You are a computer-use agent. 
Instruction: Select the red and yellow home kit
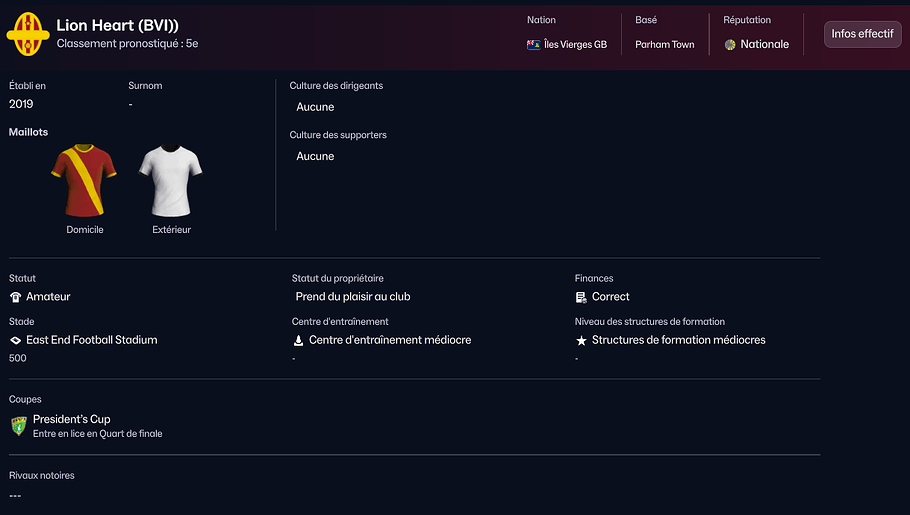point(84,181)
